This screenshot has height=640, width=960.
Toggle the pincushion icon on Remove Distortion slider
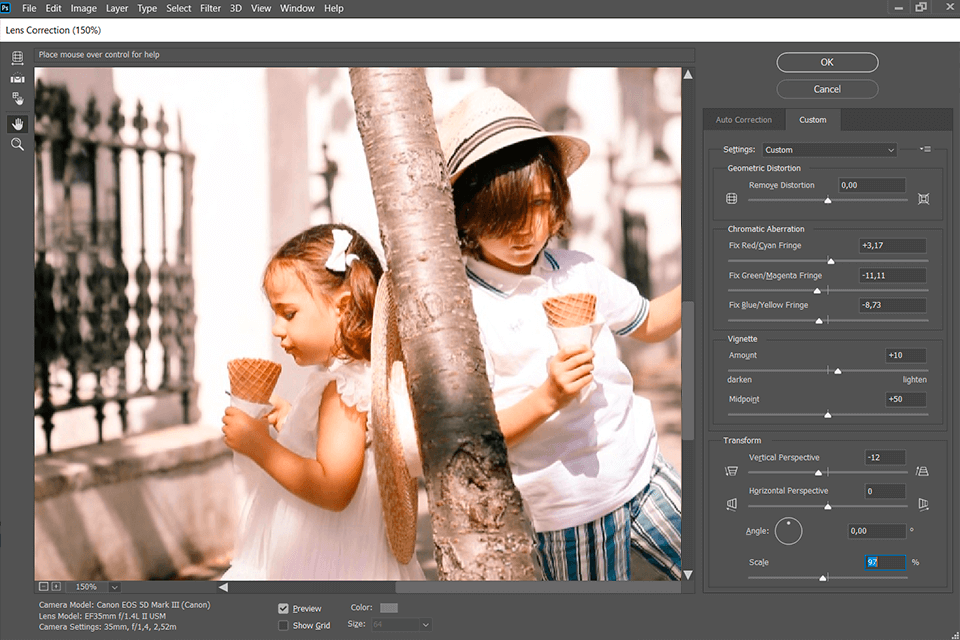click(x=925, y=198)
